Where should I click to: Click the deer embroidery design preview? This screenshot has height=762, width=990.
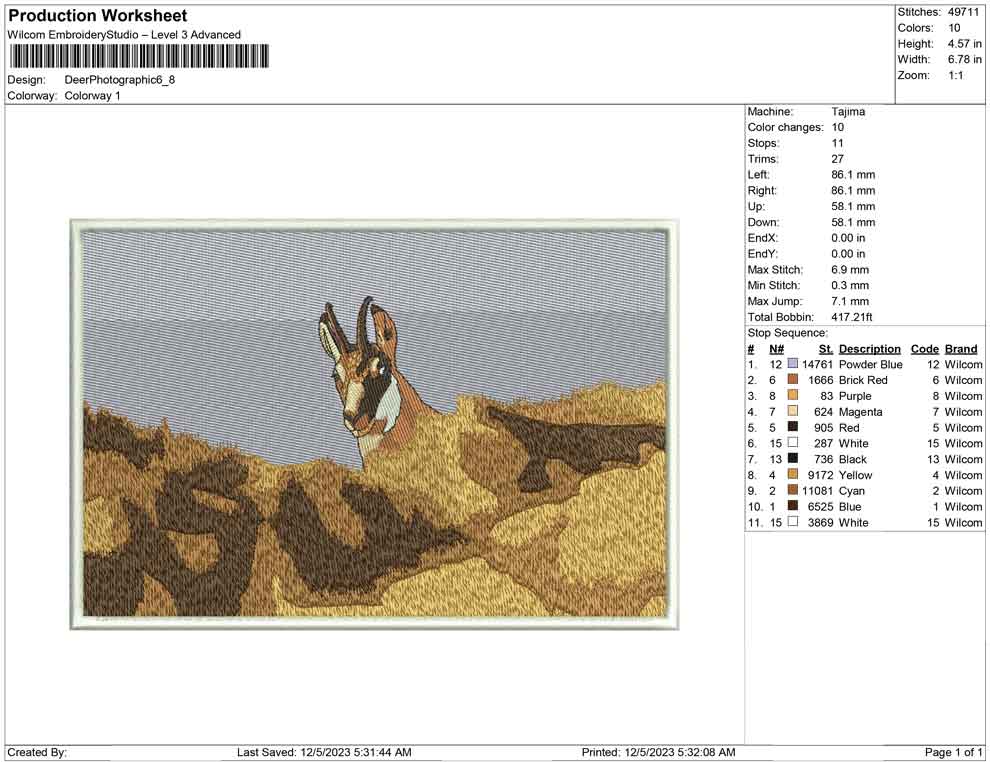374,424
